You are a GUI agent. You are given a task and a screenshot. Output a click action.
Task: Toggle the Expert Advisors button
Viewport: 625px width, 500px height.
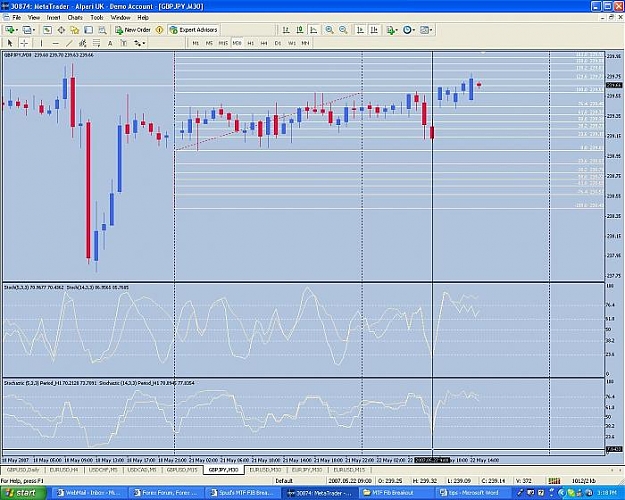[193, 30]
